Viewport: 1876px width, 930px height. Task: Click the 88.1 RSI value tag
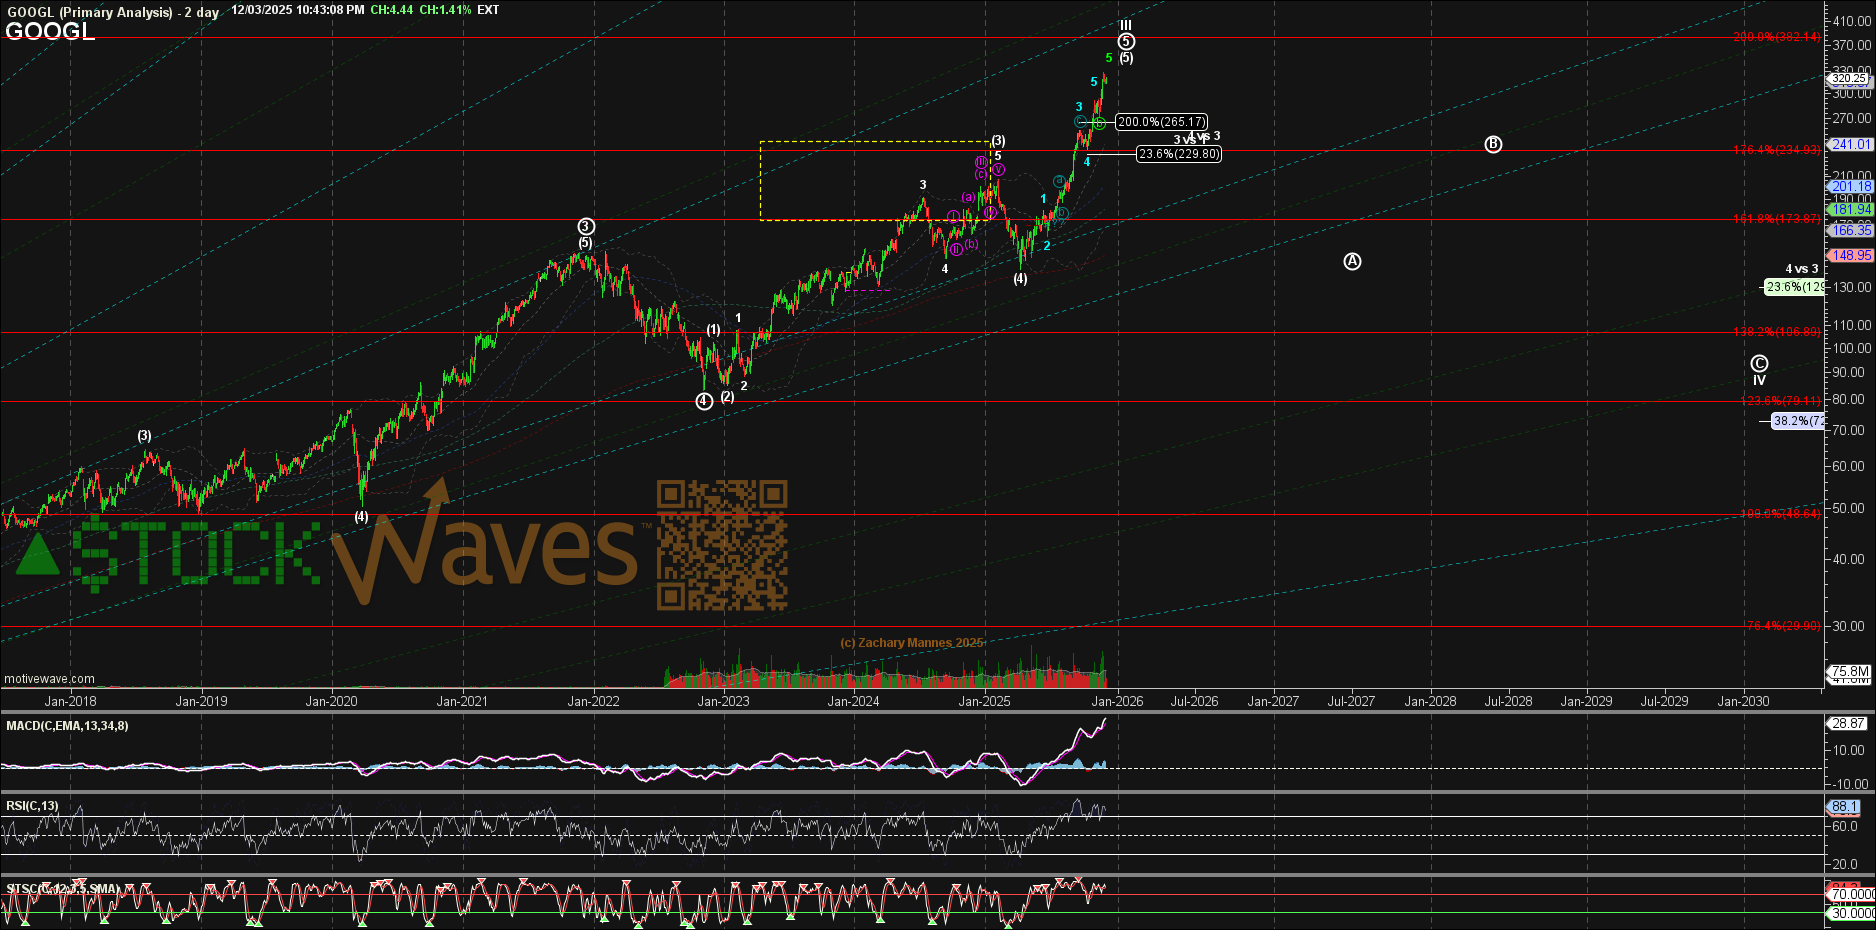pyautogui.click(x=1844, y=807)
